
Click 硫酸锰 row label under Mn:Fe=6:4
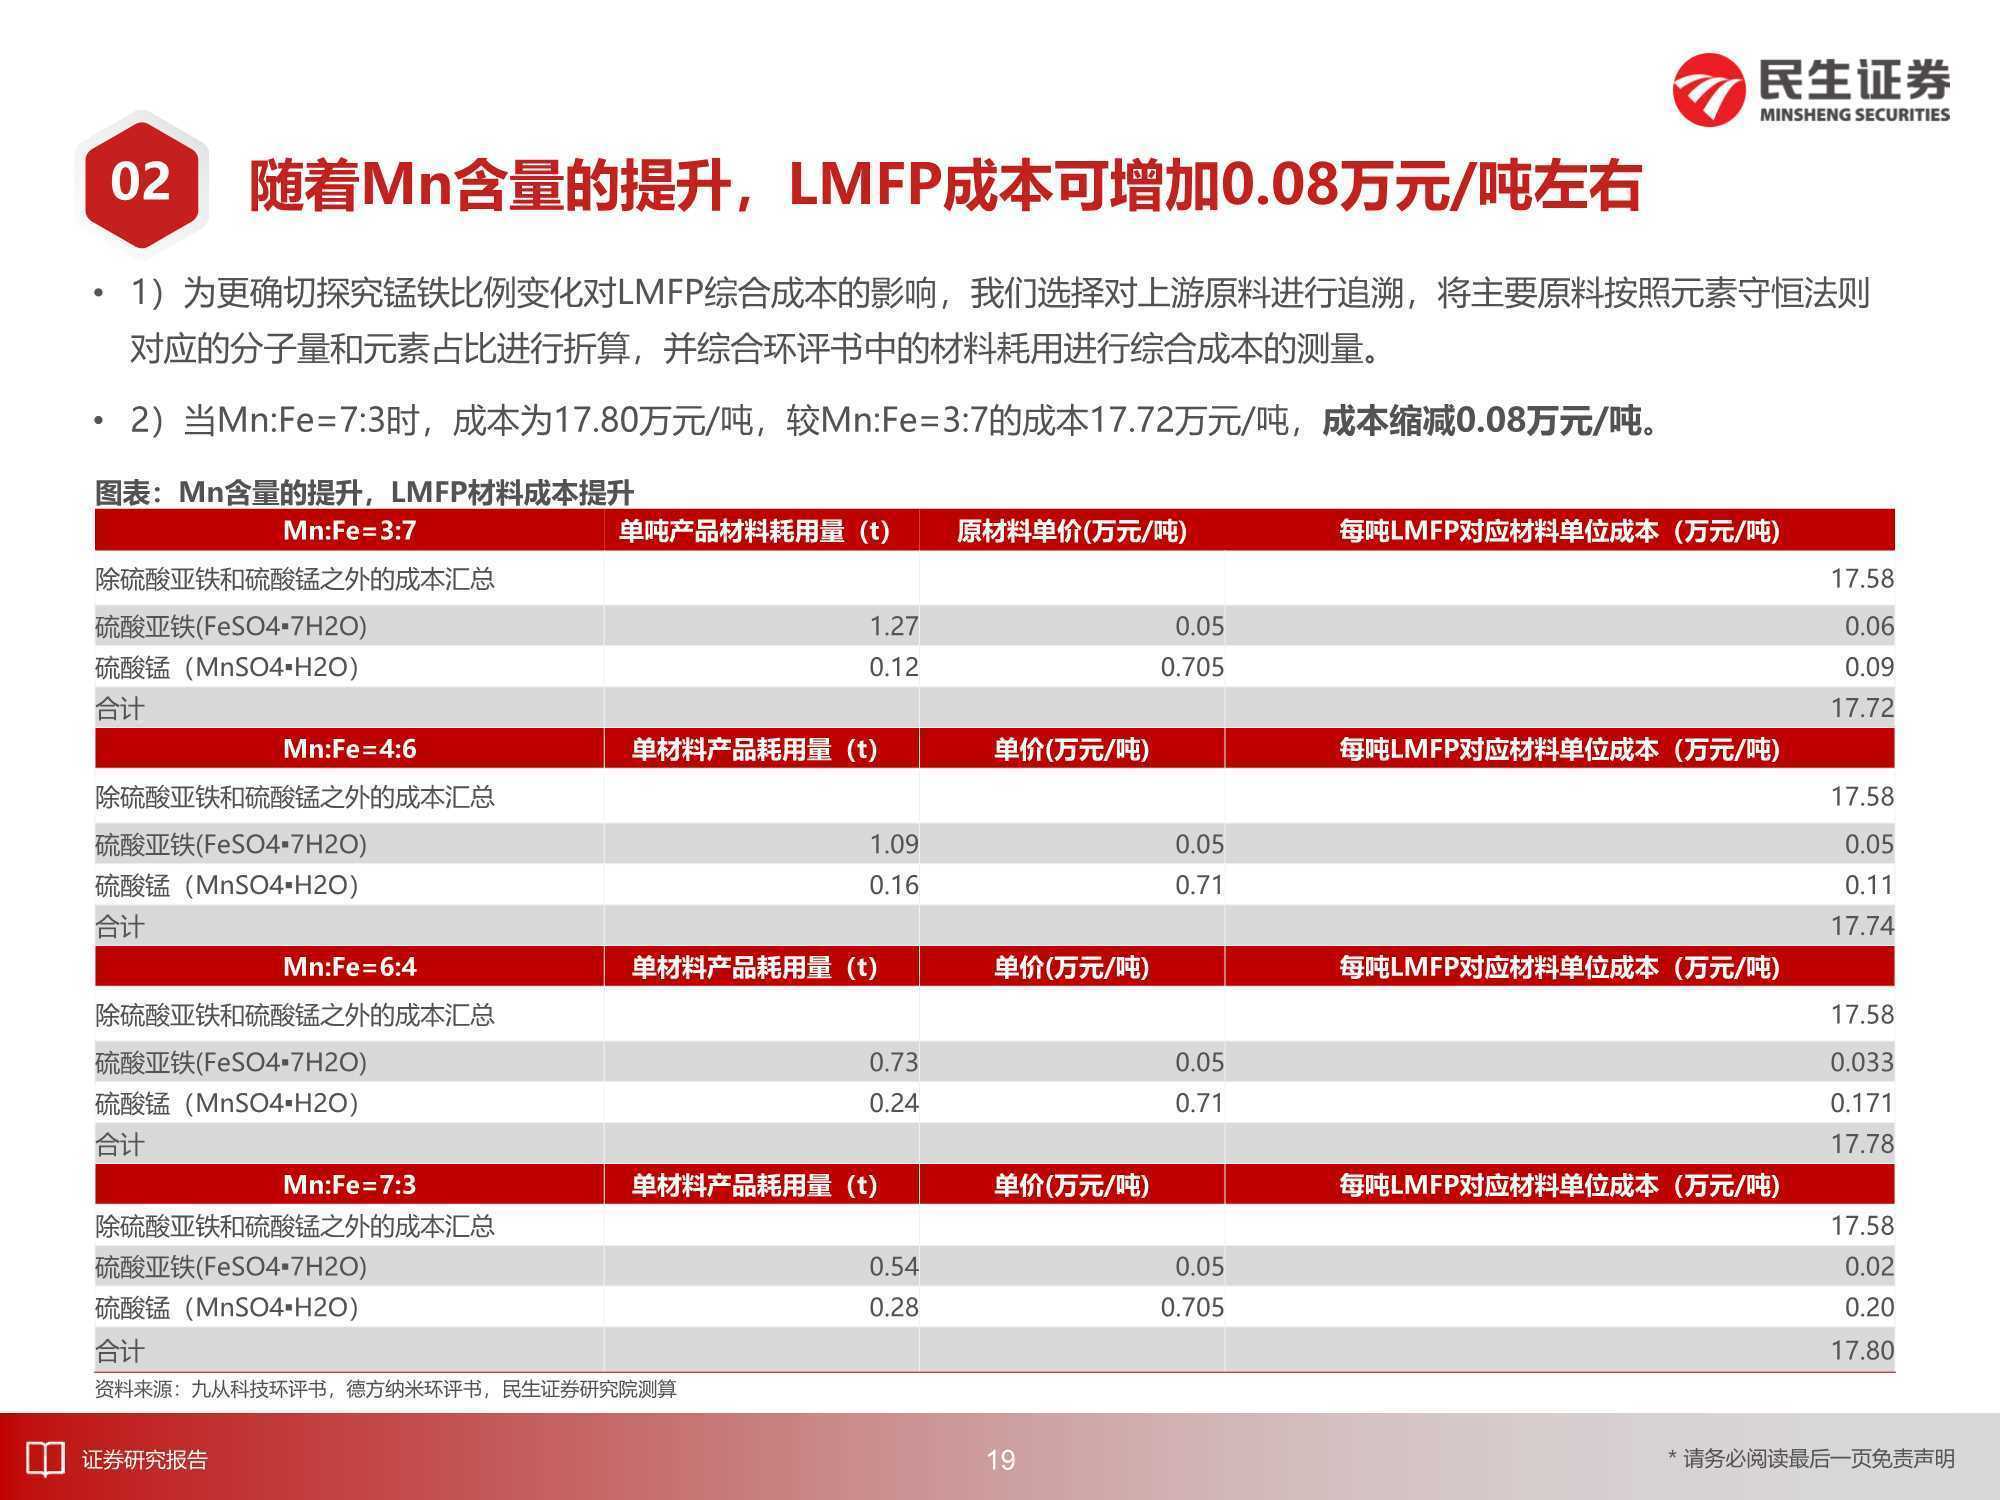coord(227,1103)
